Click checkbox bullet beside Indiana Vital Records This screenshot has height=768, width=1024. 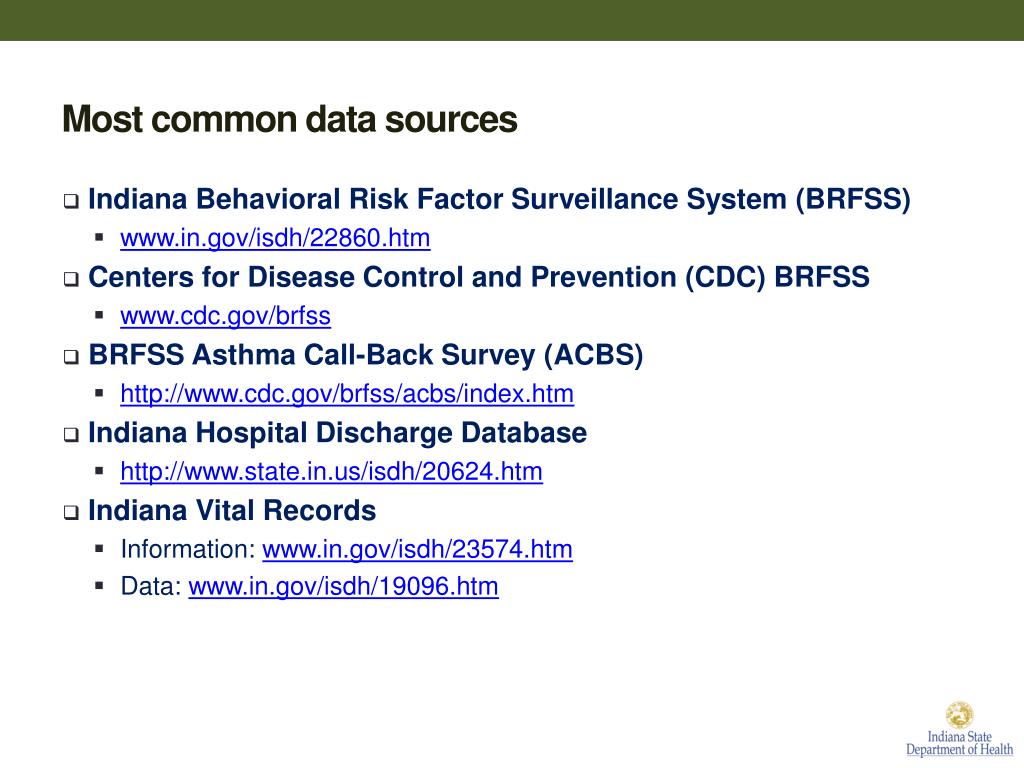(x=71, y=513)
